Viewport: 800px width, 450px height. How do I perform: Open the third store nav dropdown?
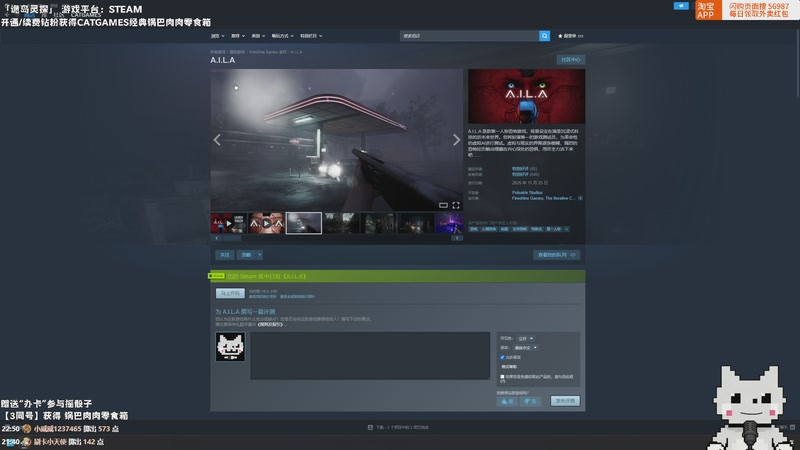tap(258, 36)
